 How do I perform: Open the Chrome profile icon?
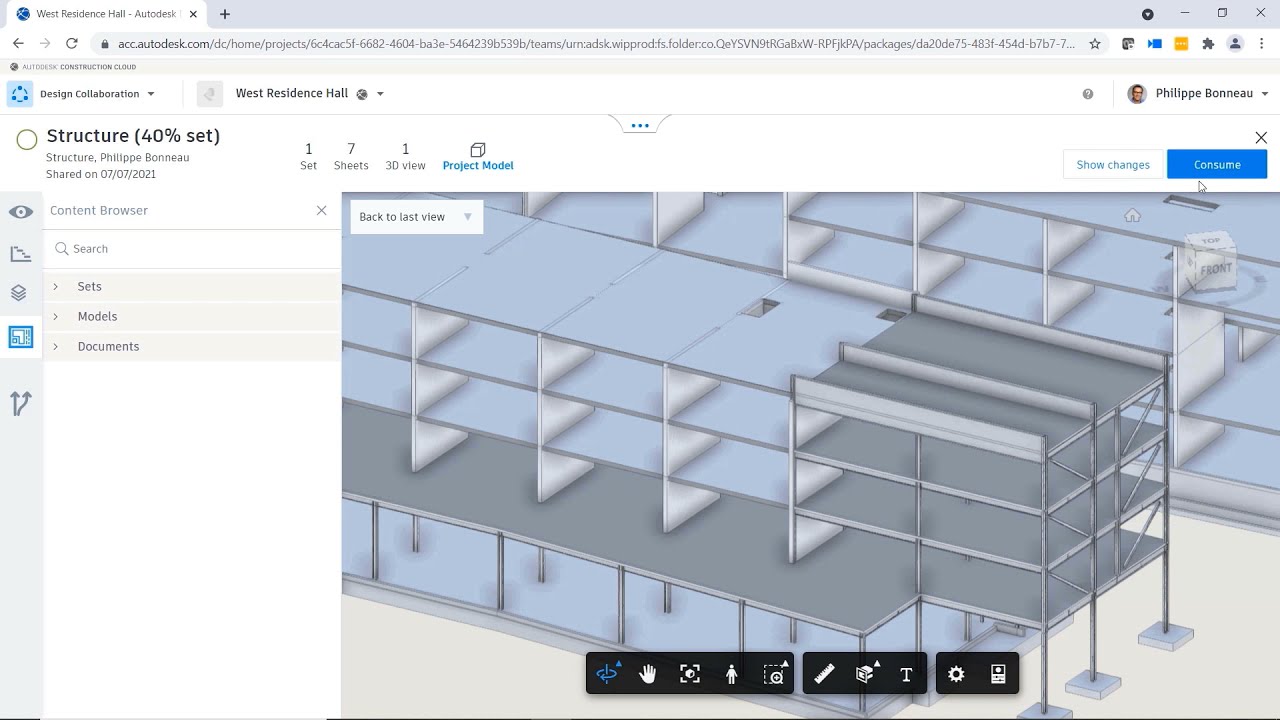point(1235,44)
